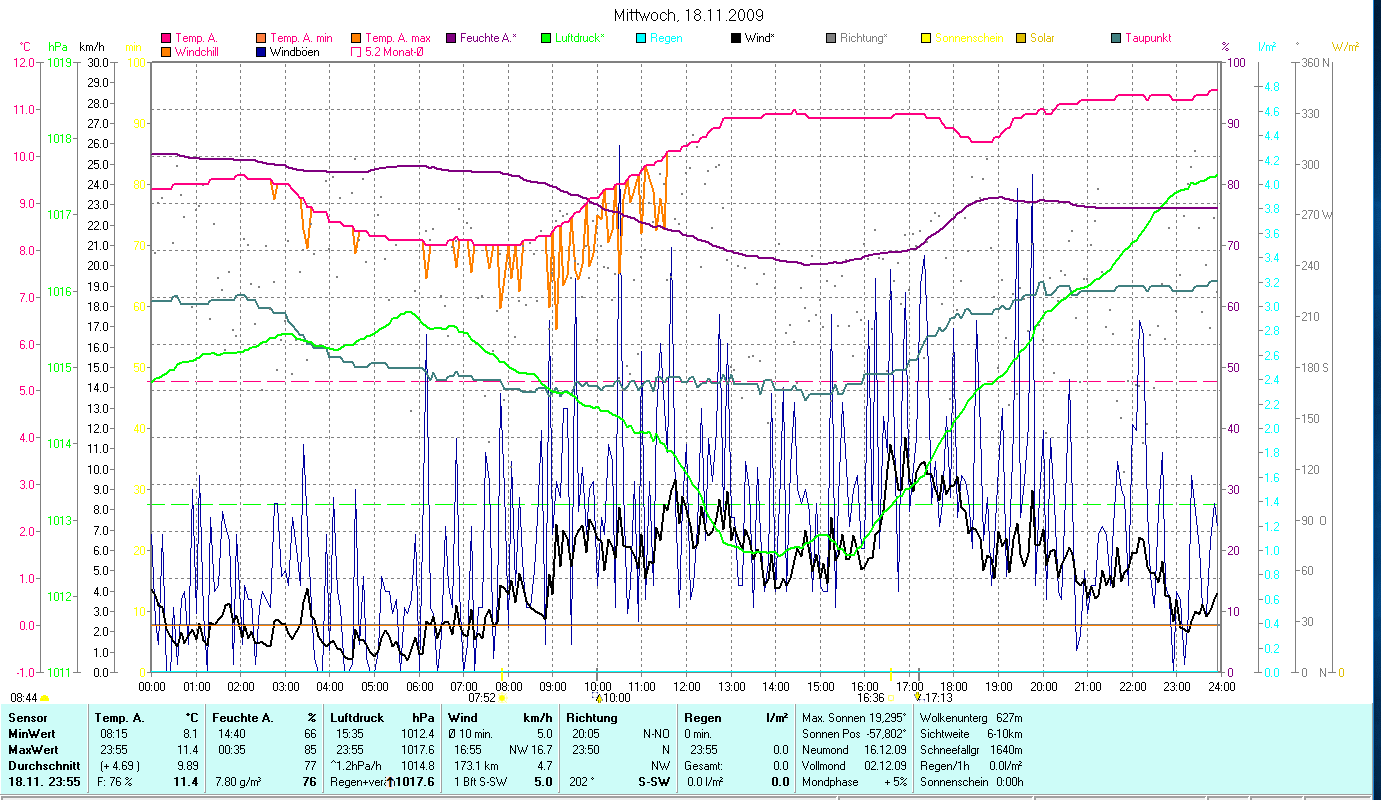Screen dimensions: 1381x800
Task: Toggle the 5.2 Monat-Ø checkbox
Action: click(x=357, y=51)
